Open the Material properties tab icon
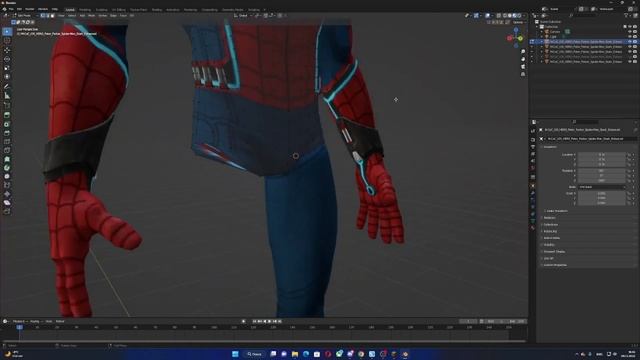 tap(533, 228)
